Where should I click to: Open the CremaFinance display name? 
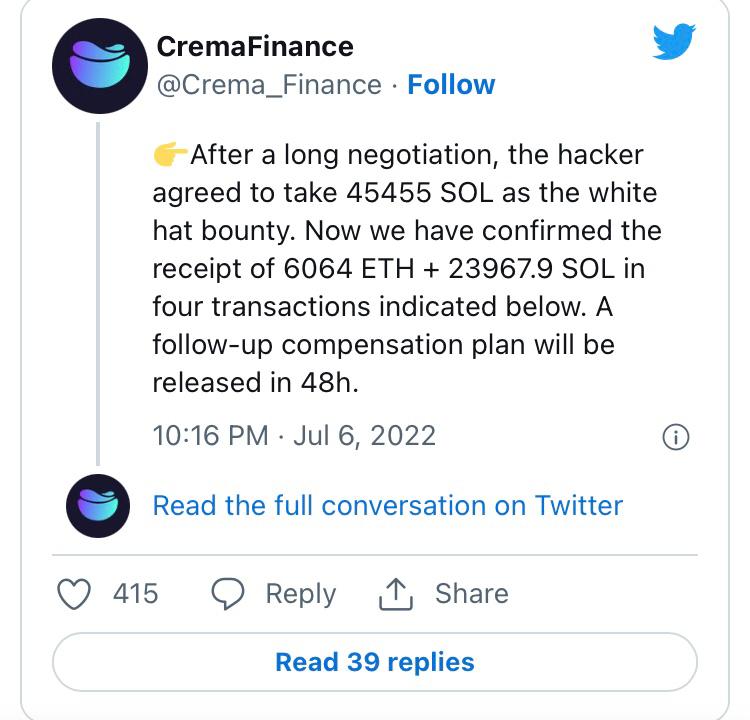(255, 46)
